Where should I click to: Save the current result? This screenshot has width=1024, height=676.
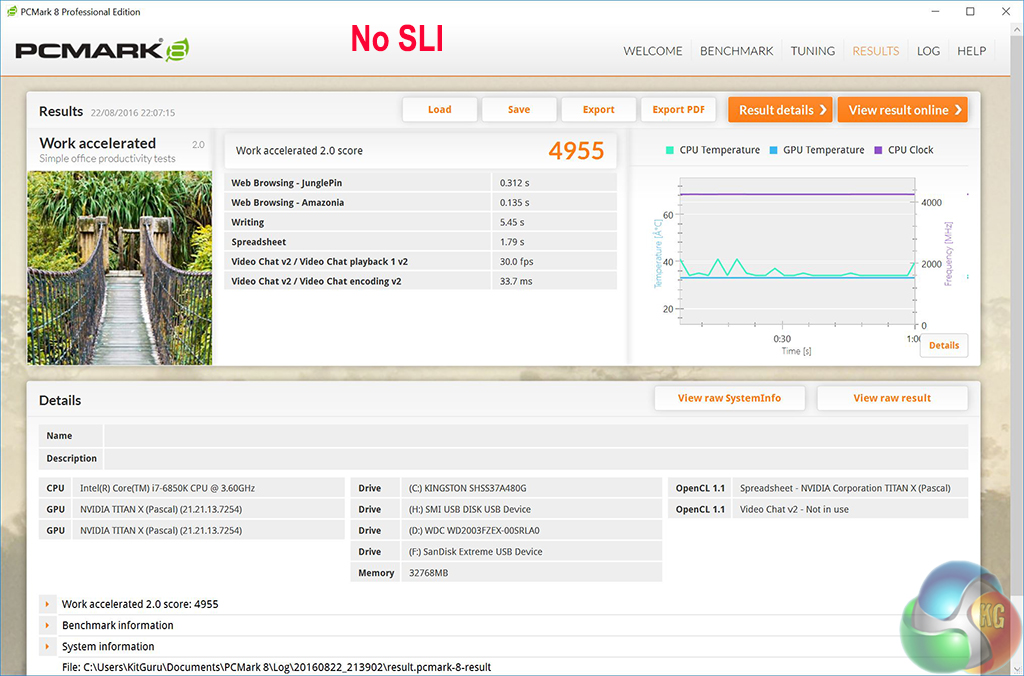(x=518, y=110)
